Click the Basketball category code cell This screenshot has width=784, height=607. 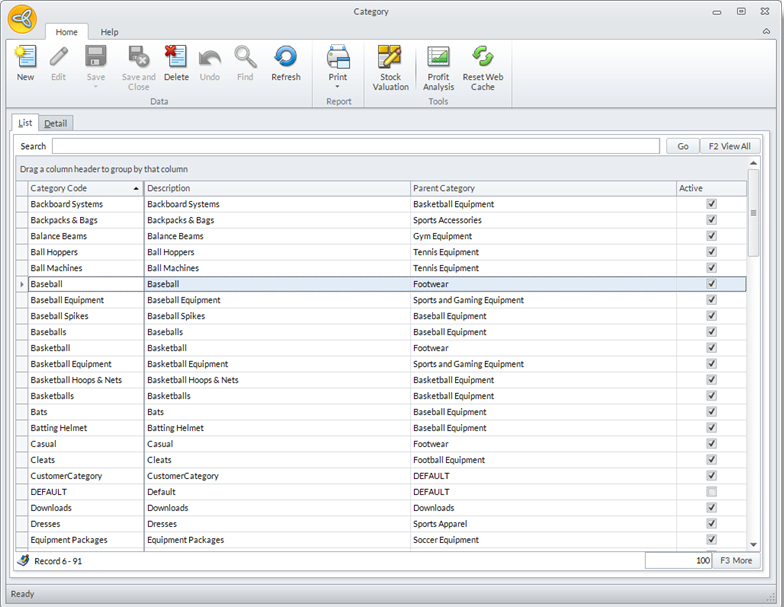coord(86,348)
